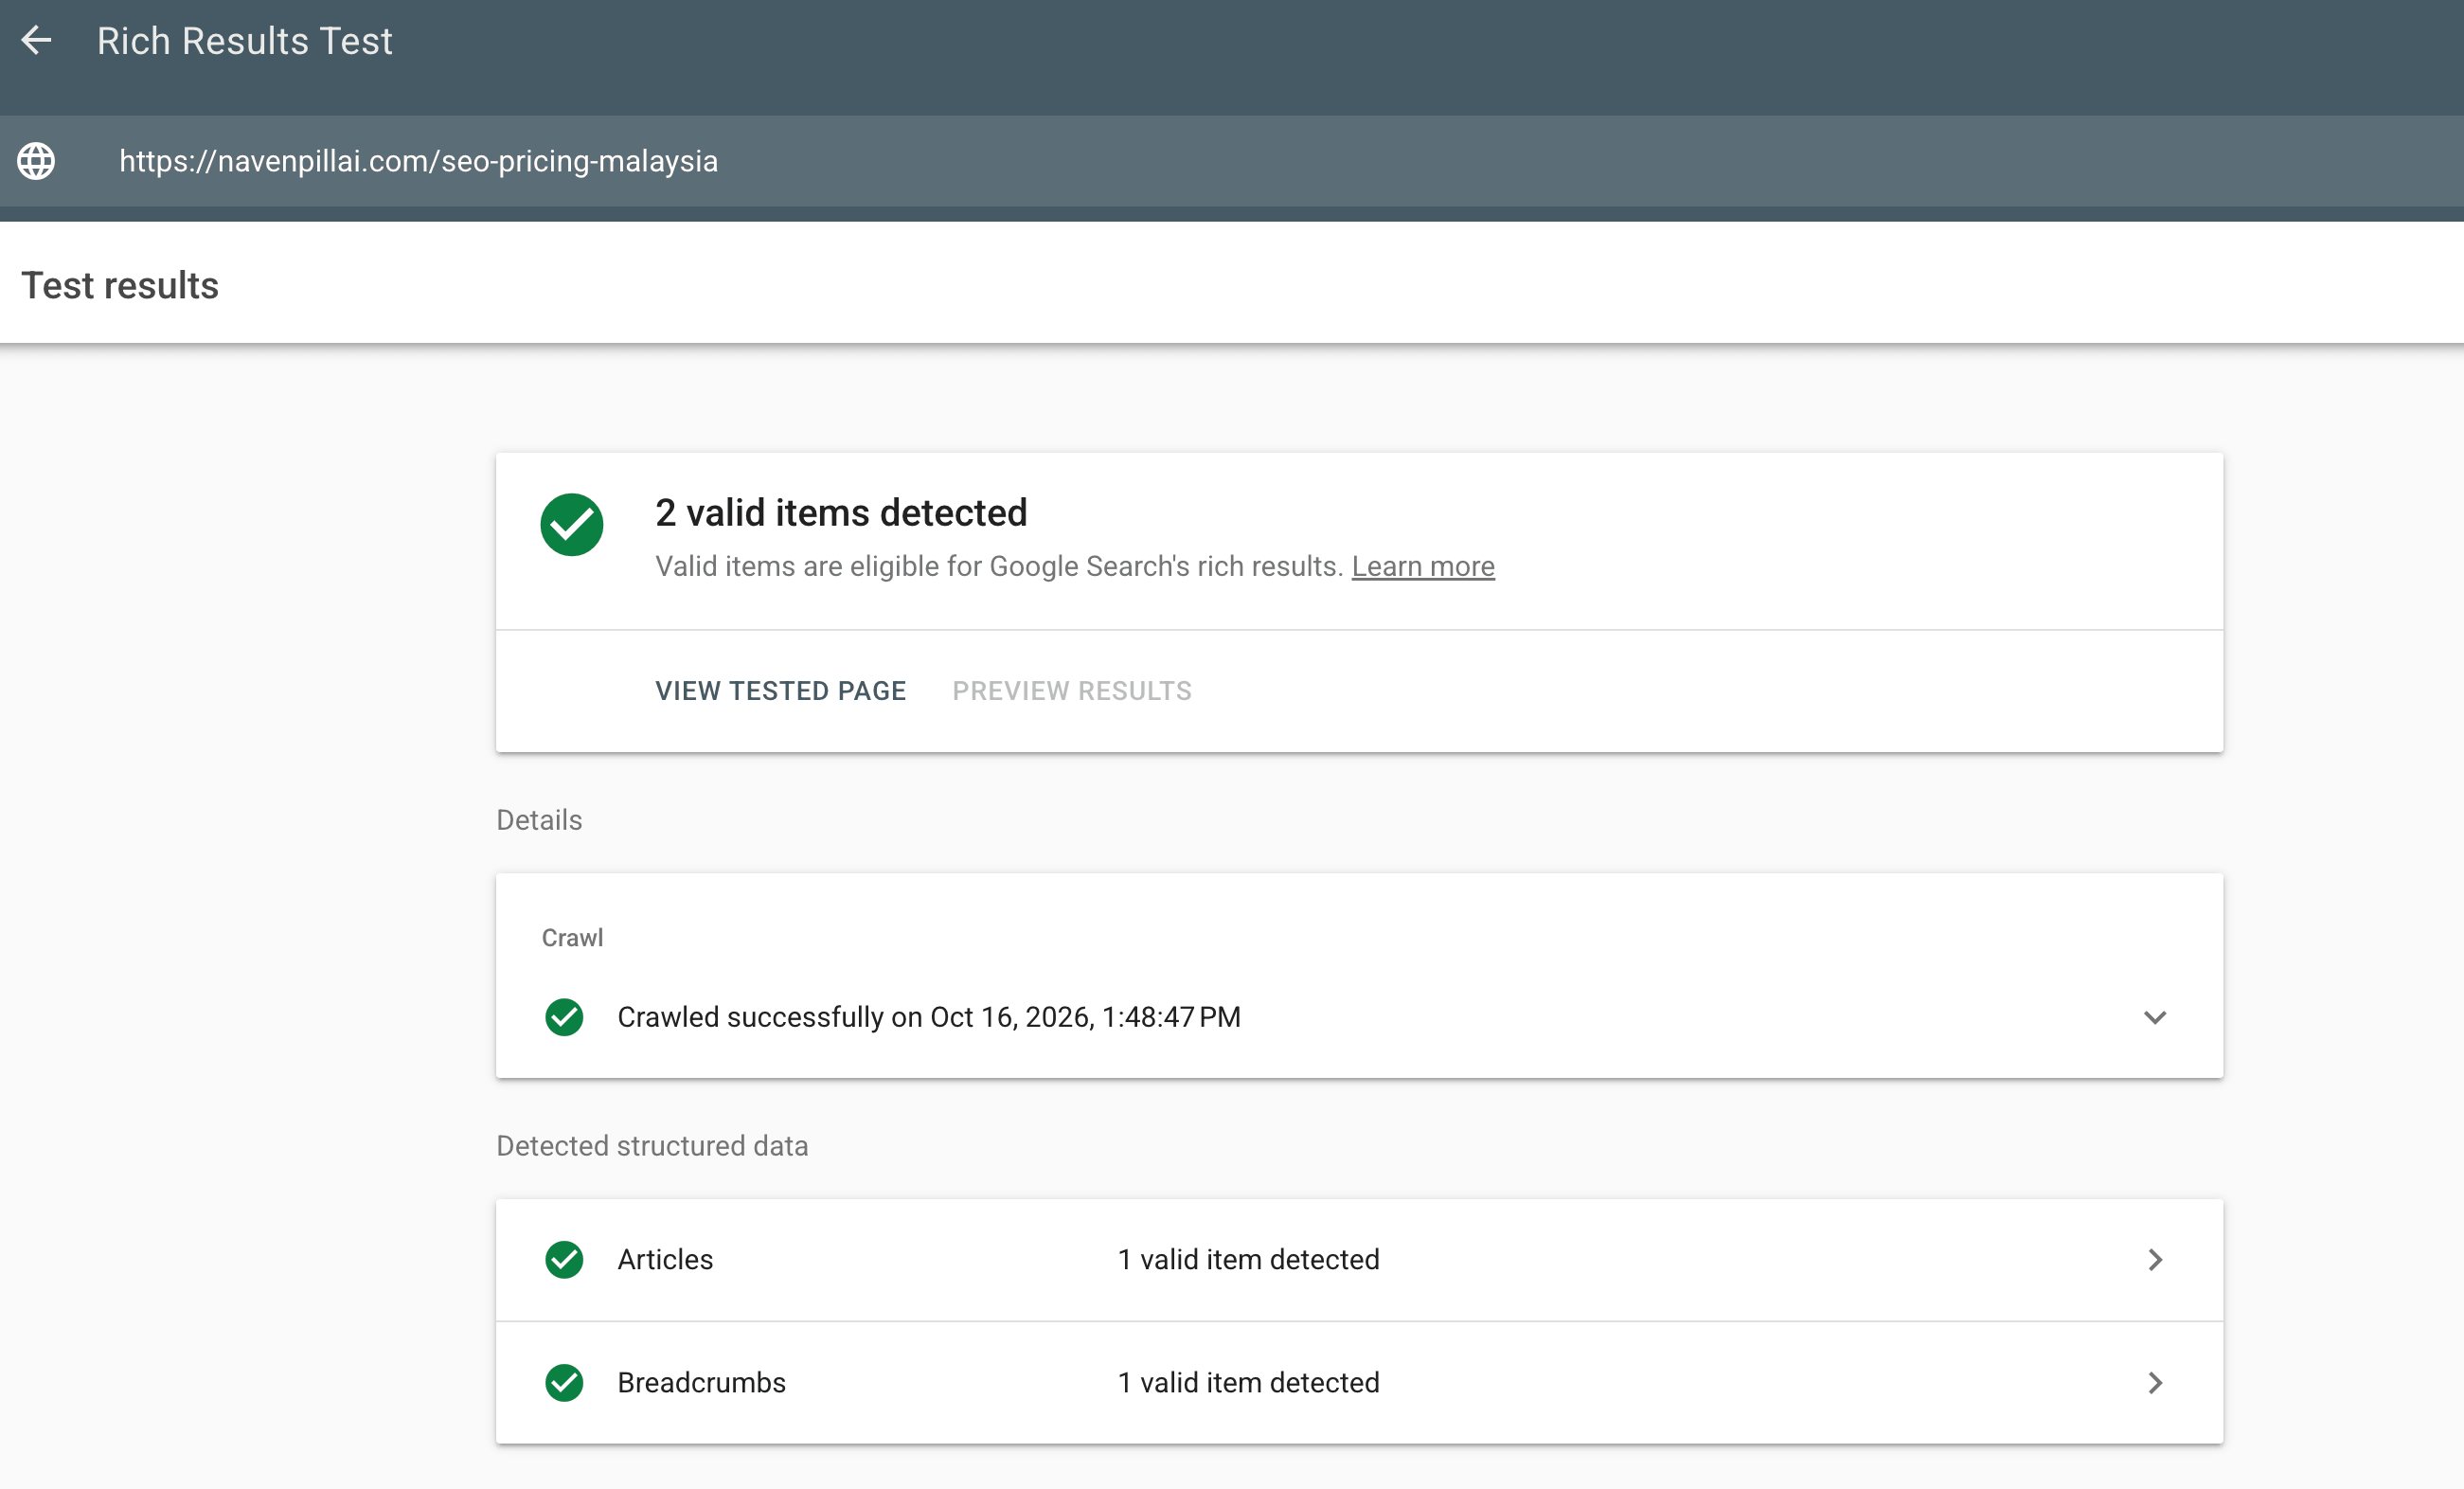Screen dimensions: 2464x1489
Task: Click 1 valid item detected in Breadcrumbs row
Action: (x=1248, y=1383)
